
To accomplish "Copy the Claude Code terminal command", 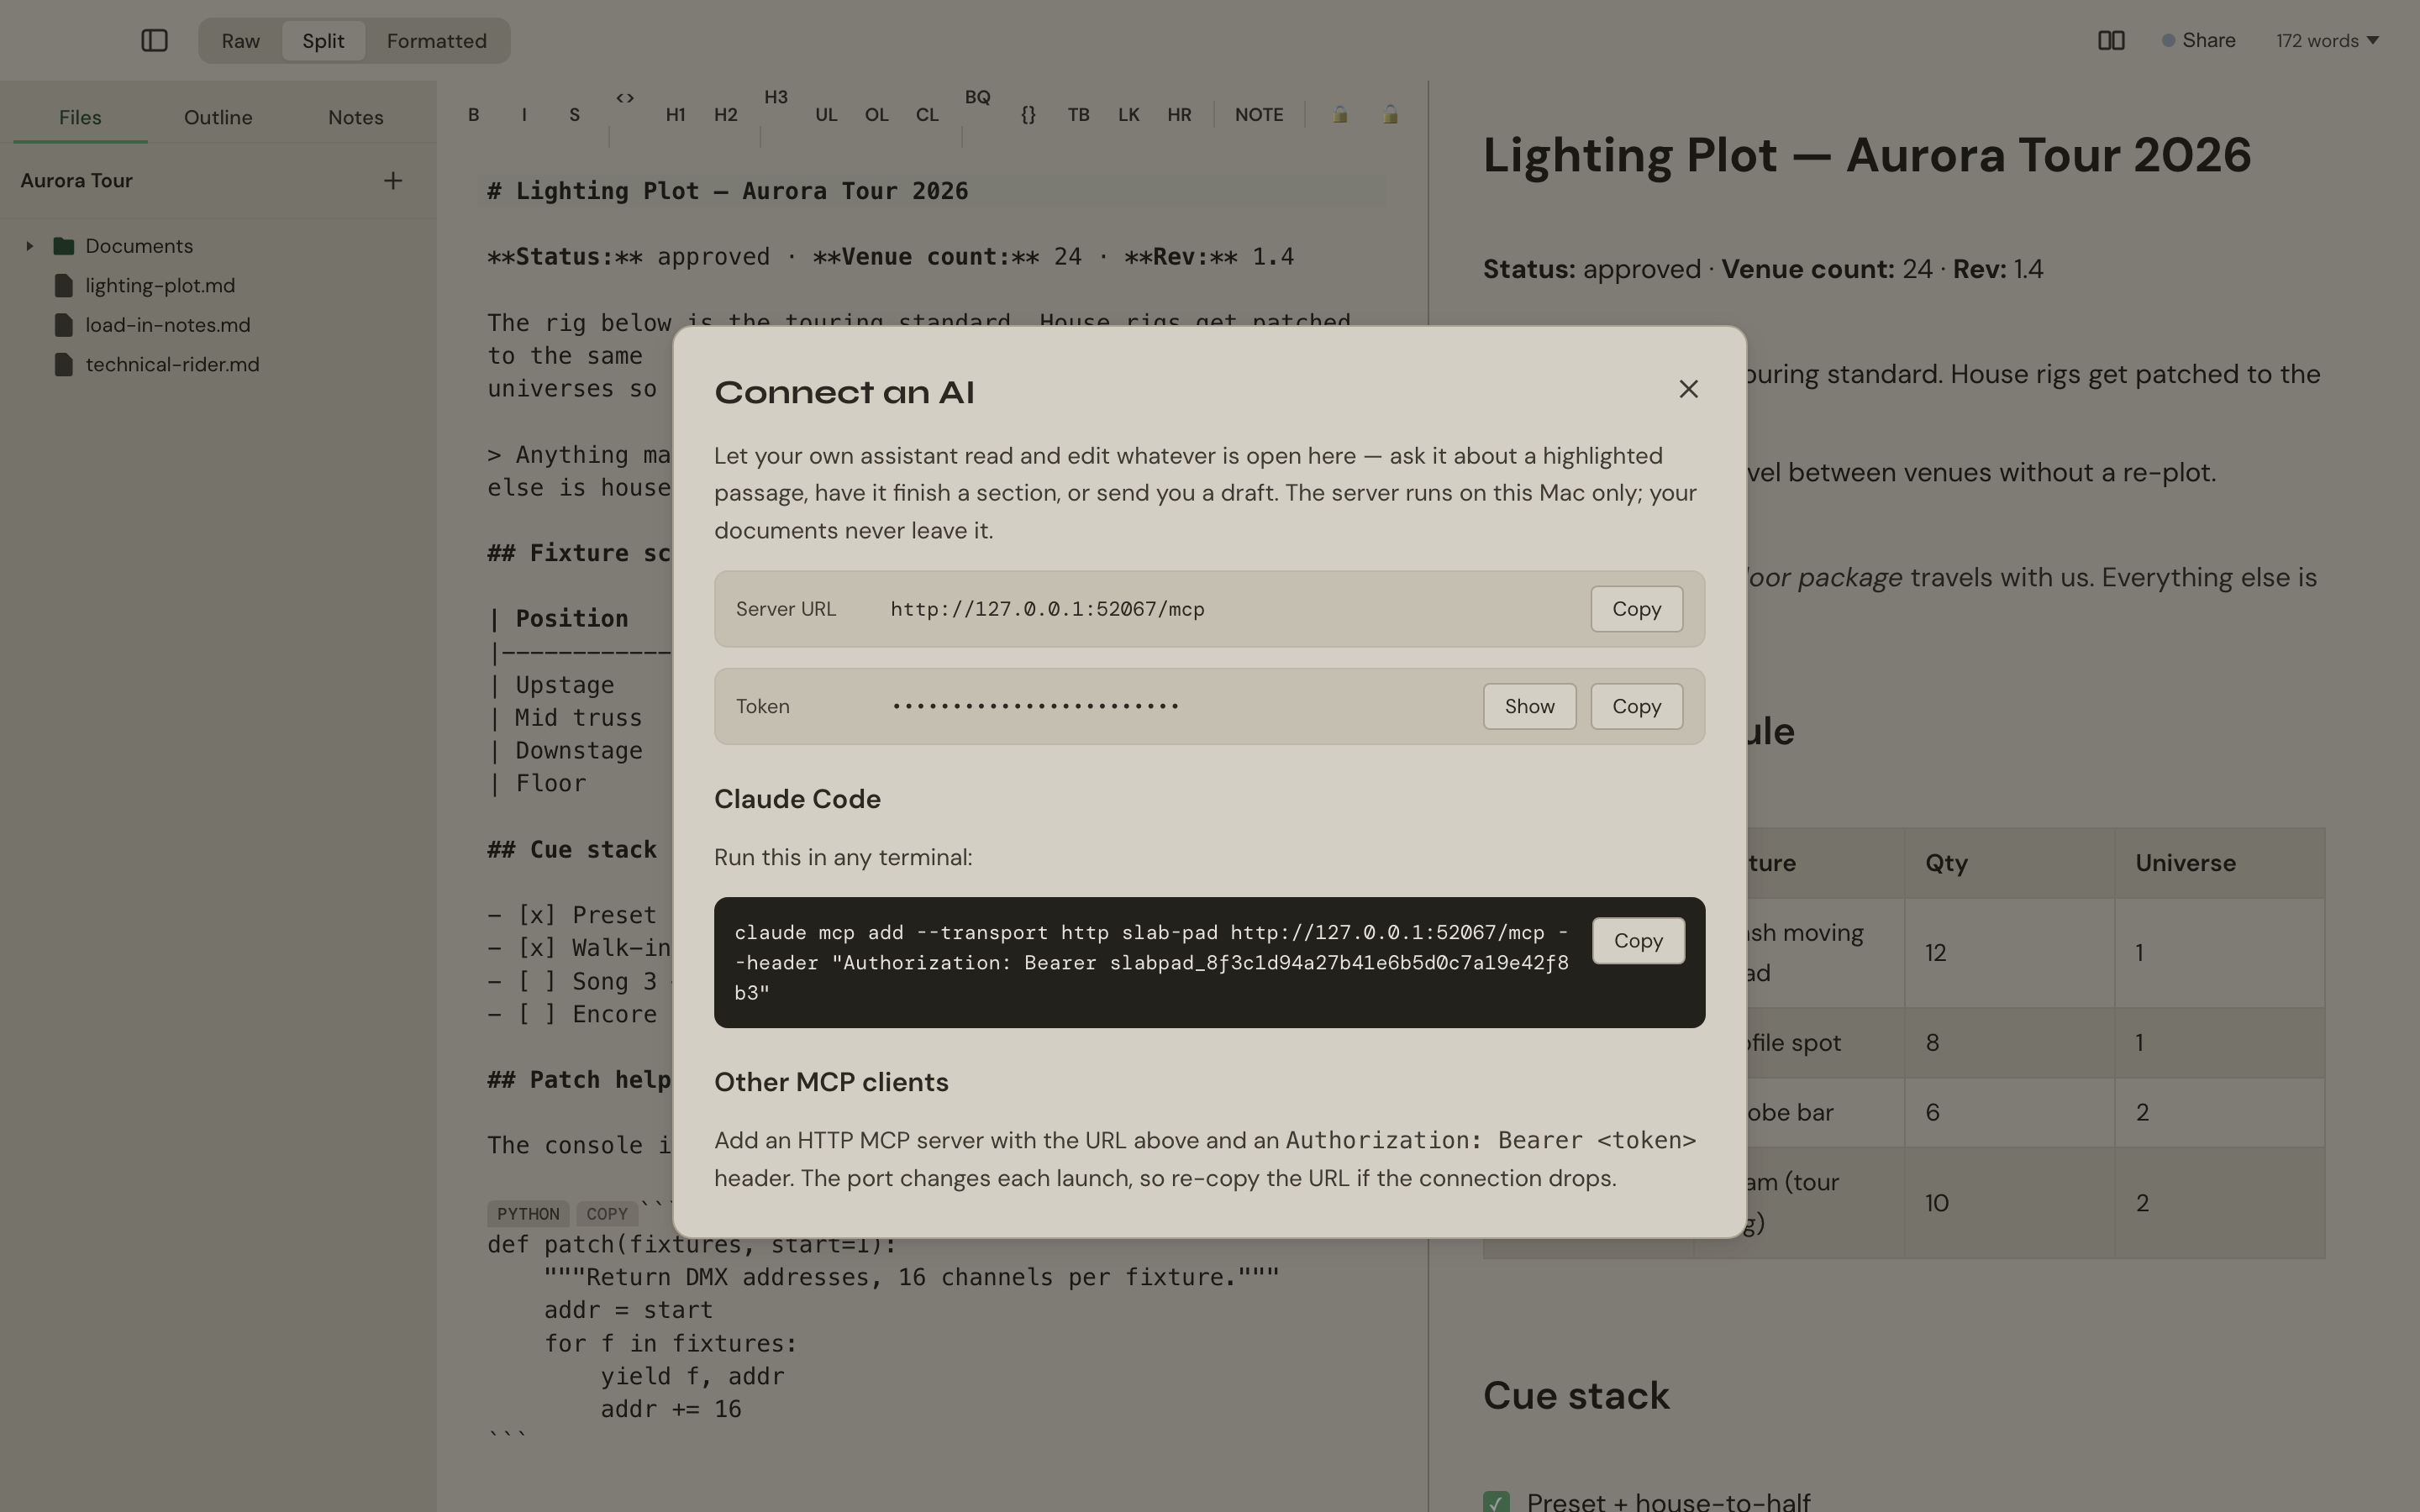I will coord(1638,941).
